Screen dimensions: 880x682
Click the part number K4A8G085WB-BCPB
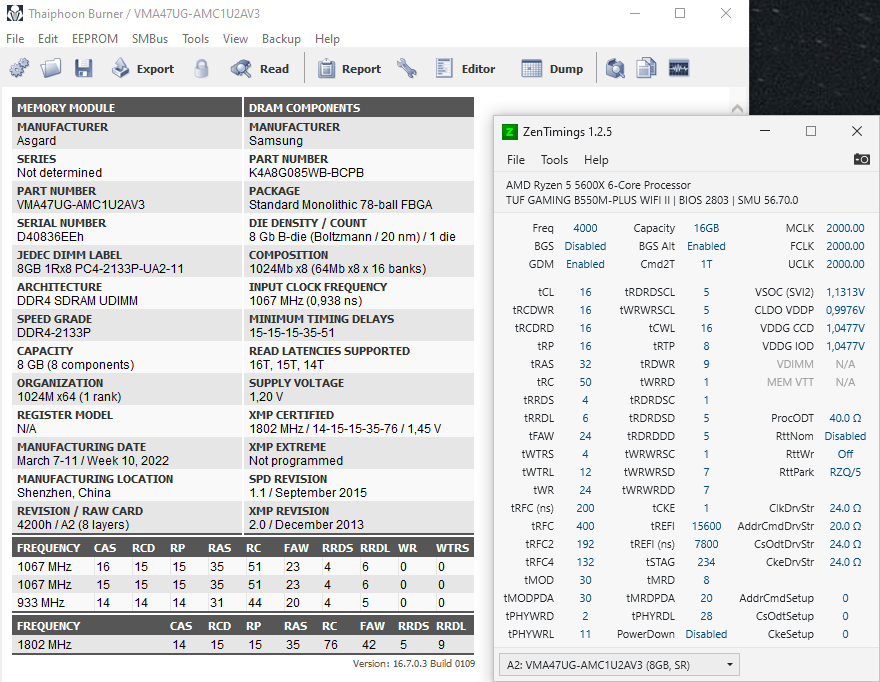tap(306, 173)
